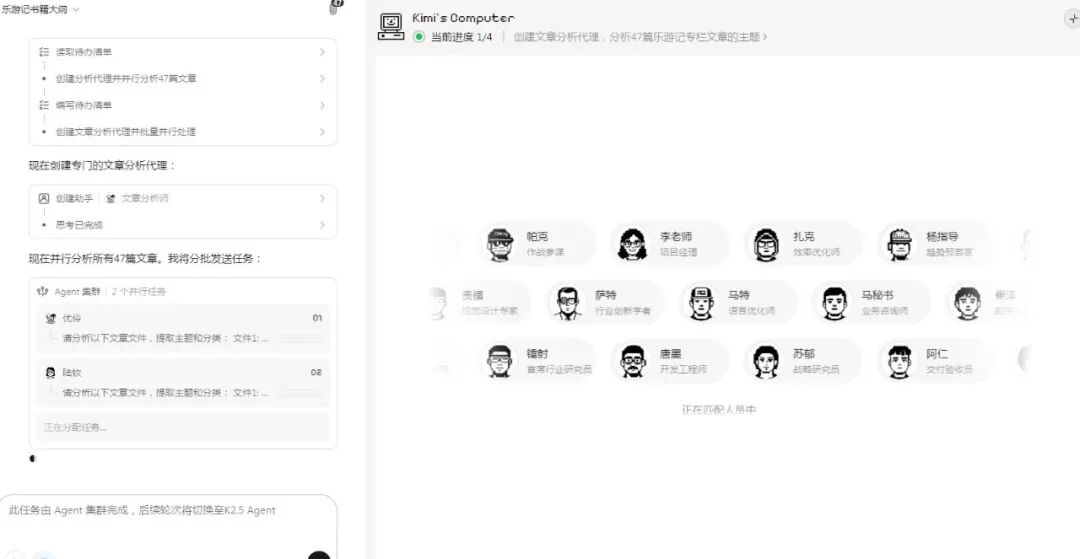
Task: Expand the 编写待办清单 row chevron
Action: [322, 105]
